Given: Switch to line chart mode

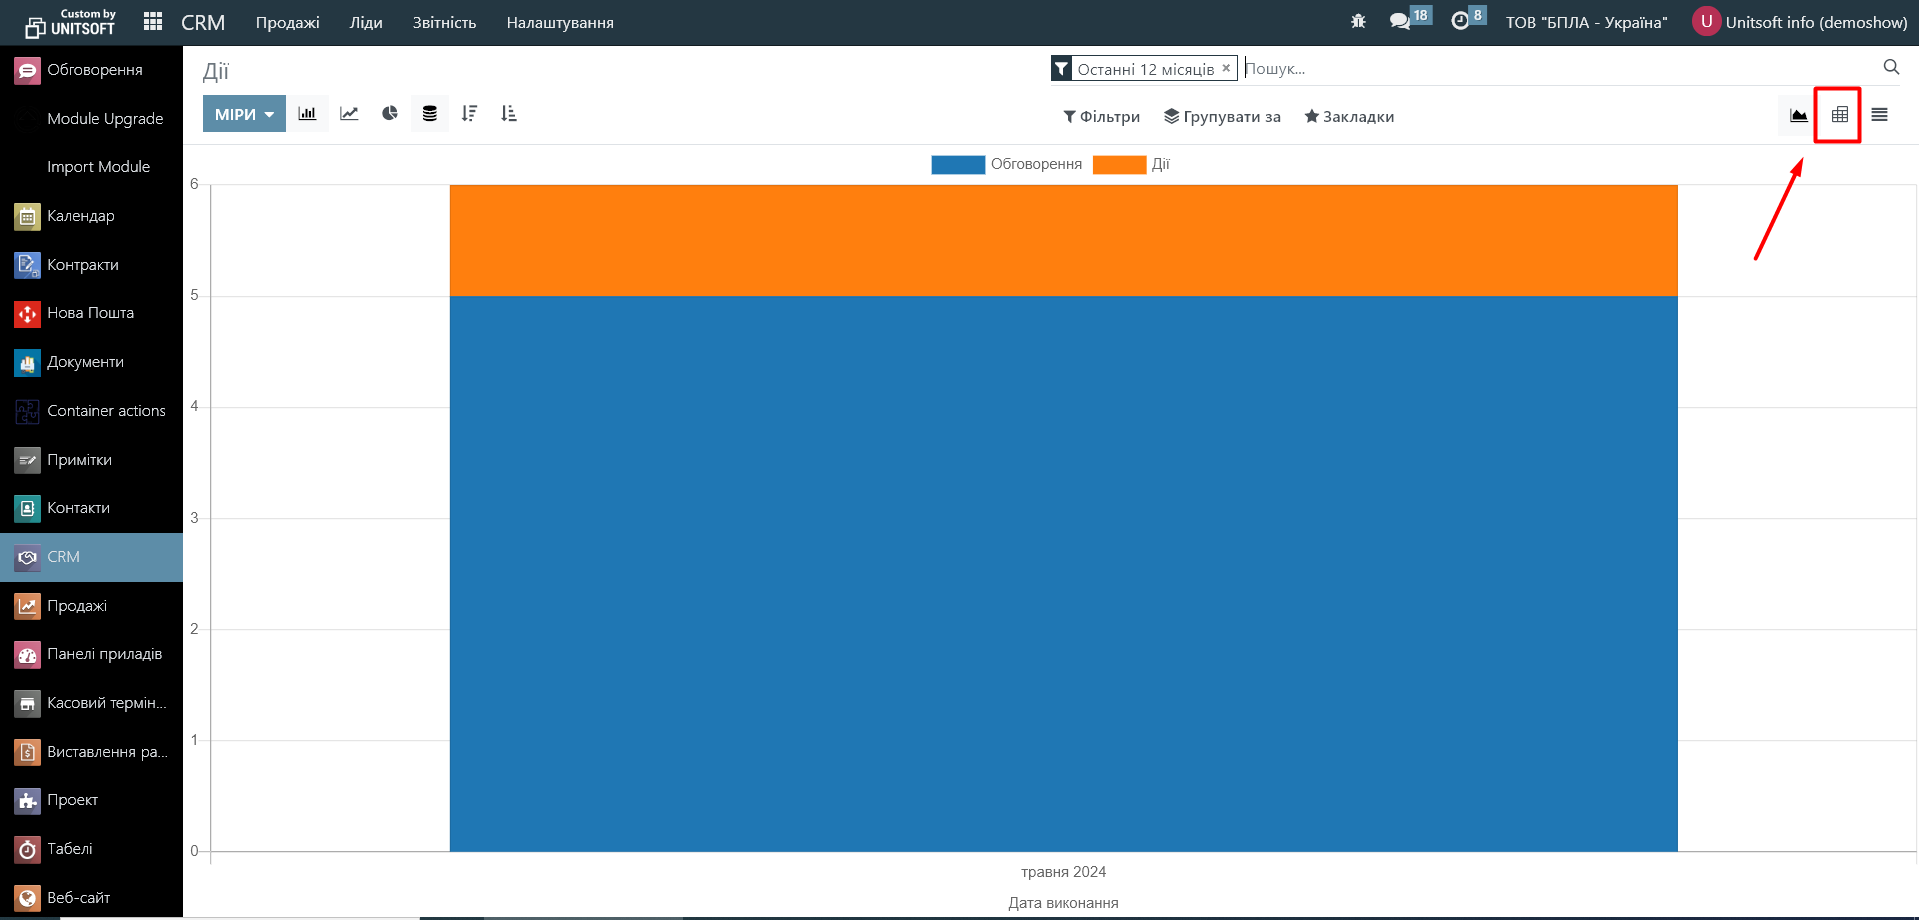Looking at the screenshot, I should [x=349, y=114].
